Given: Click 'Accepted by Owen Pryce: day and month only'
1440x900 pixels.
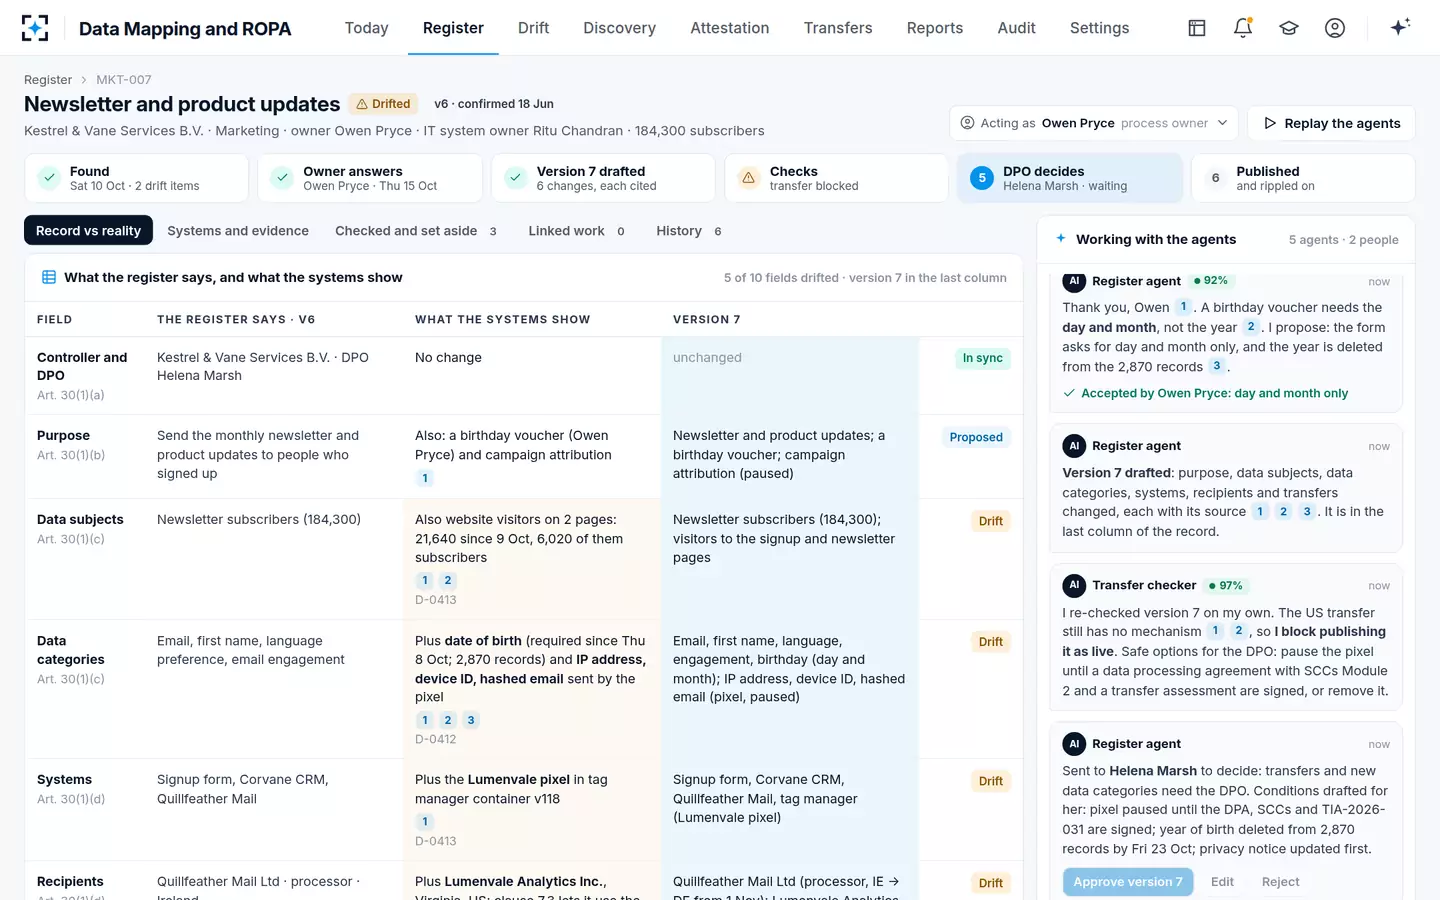Looking at the screenshot, I should pos(1214,393).
